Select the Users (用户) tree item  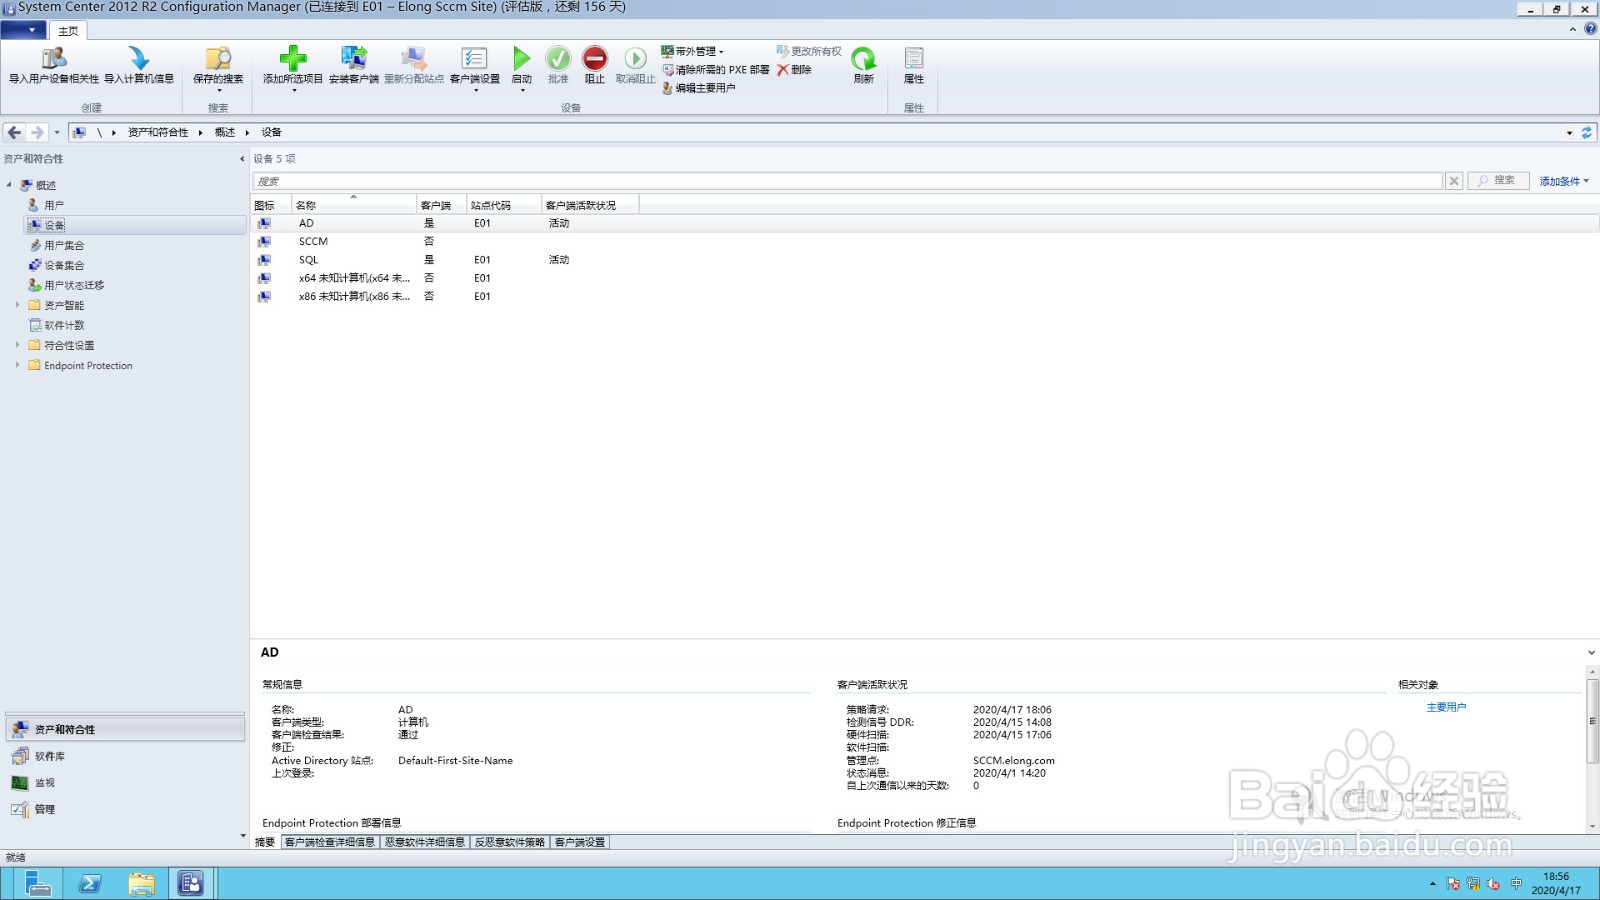click(54, 205)
